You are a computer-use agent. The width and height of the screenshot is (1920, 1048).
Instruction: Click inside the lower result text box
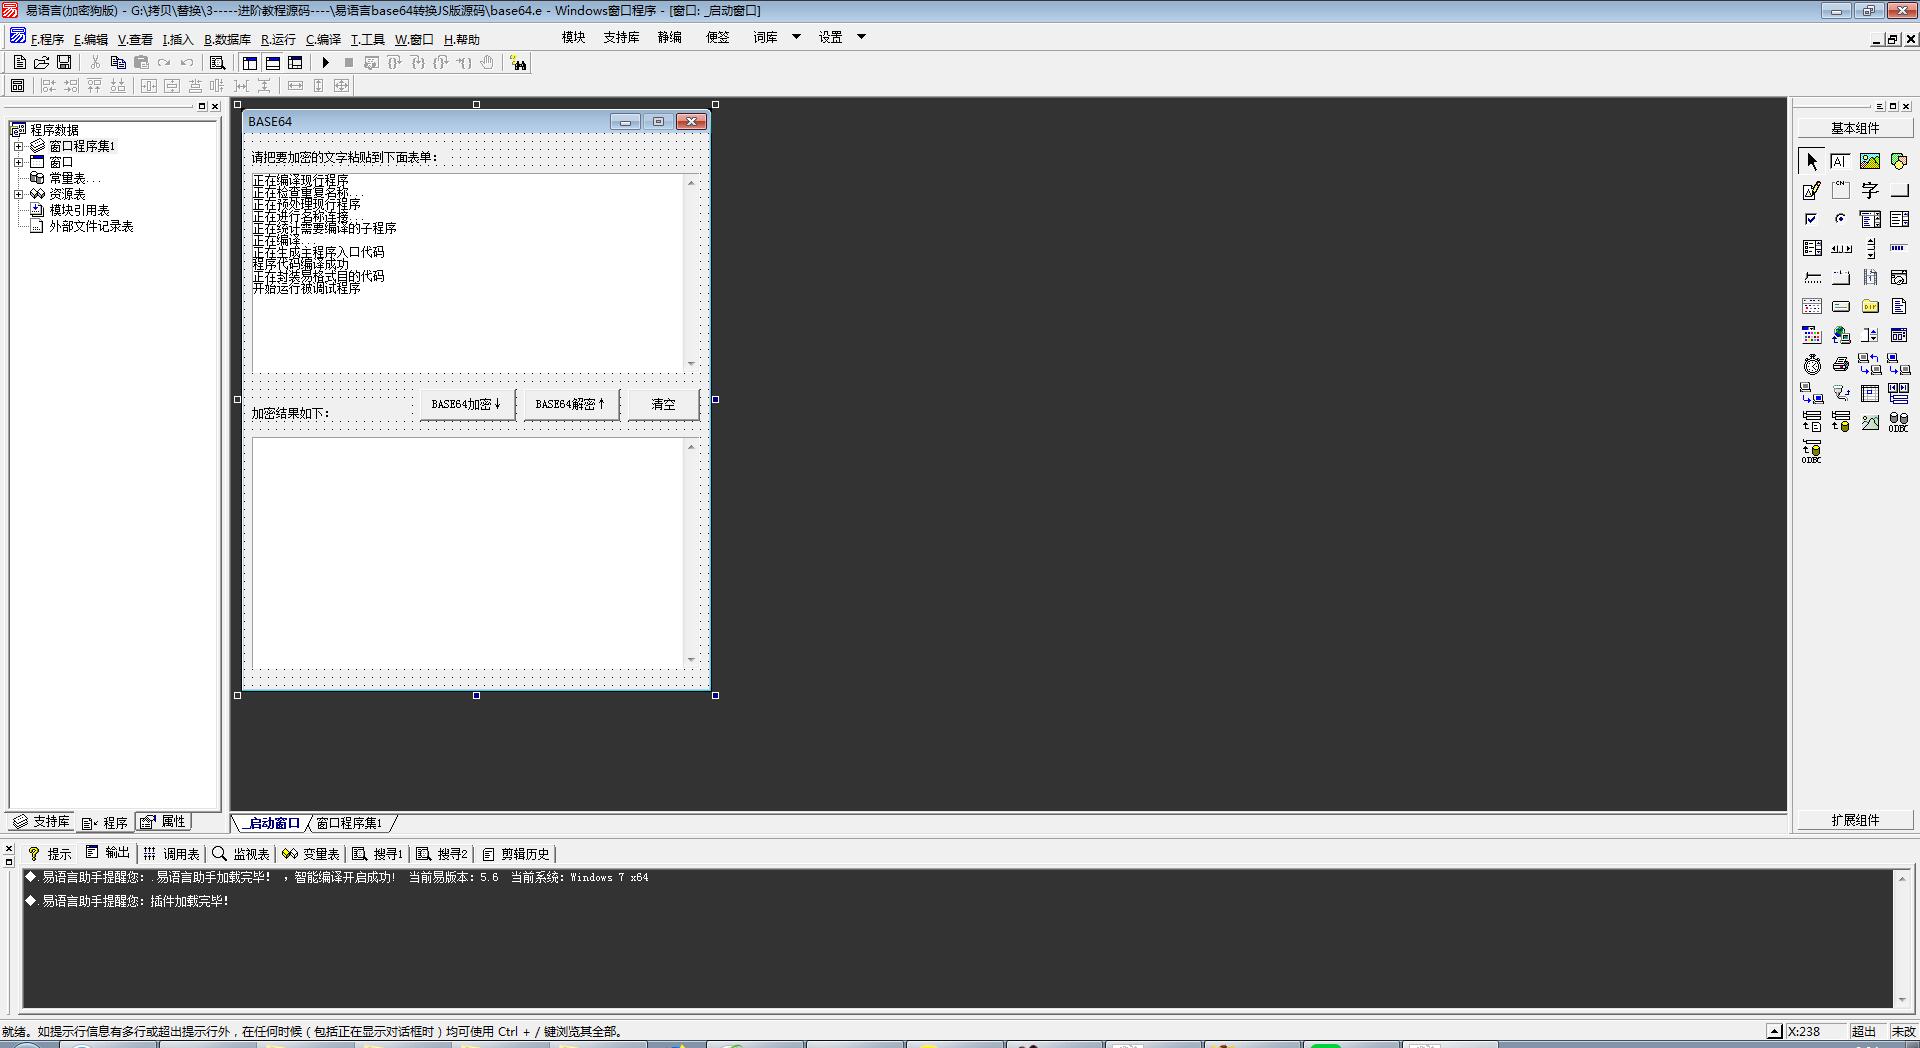point(468,553)
